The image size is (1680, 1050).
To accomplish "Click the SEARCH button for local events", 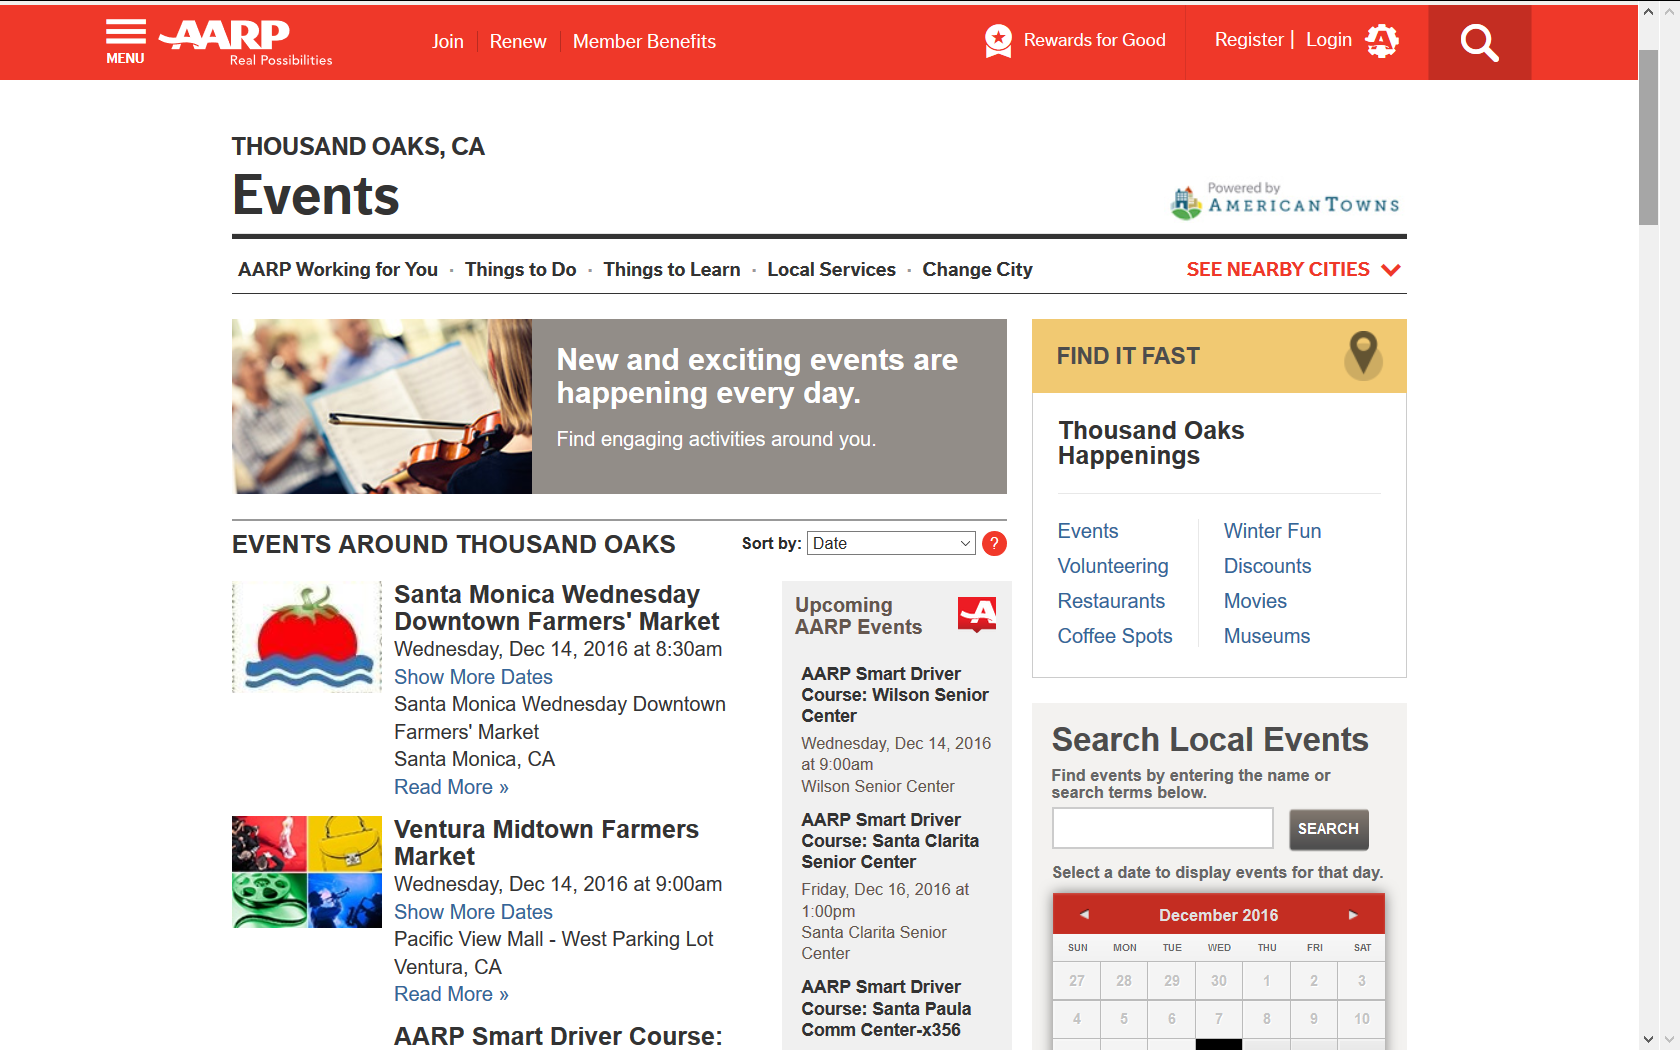I will (x=1328, y=829).
